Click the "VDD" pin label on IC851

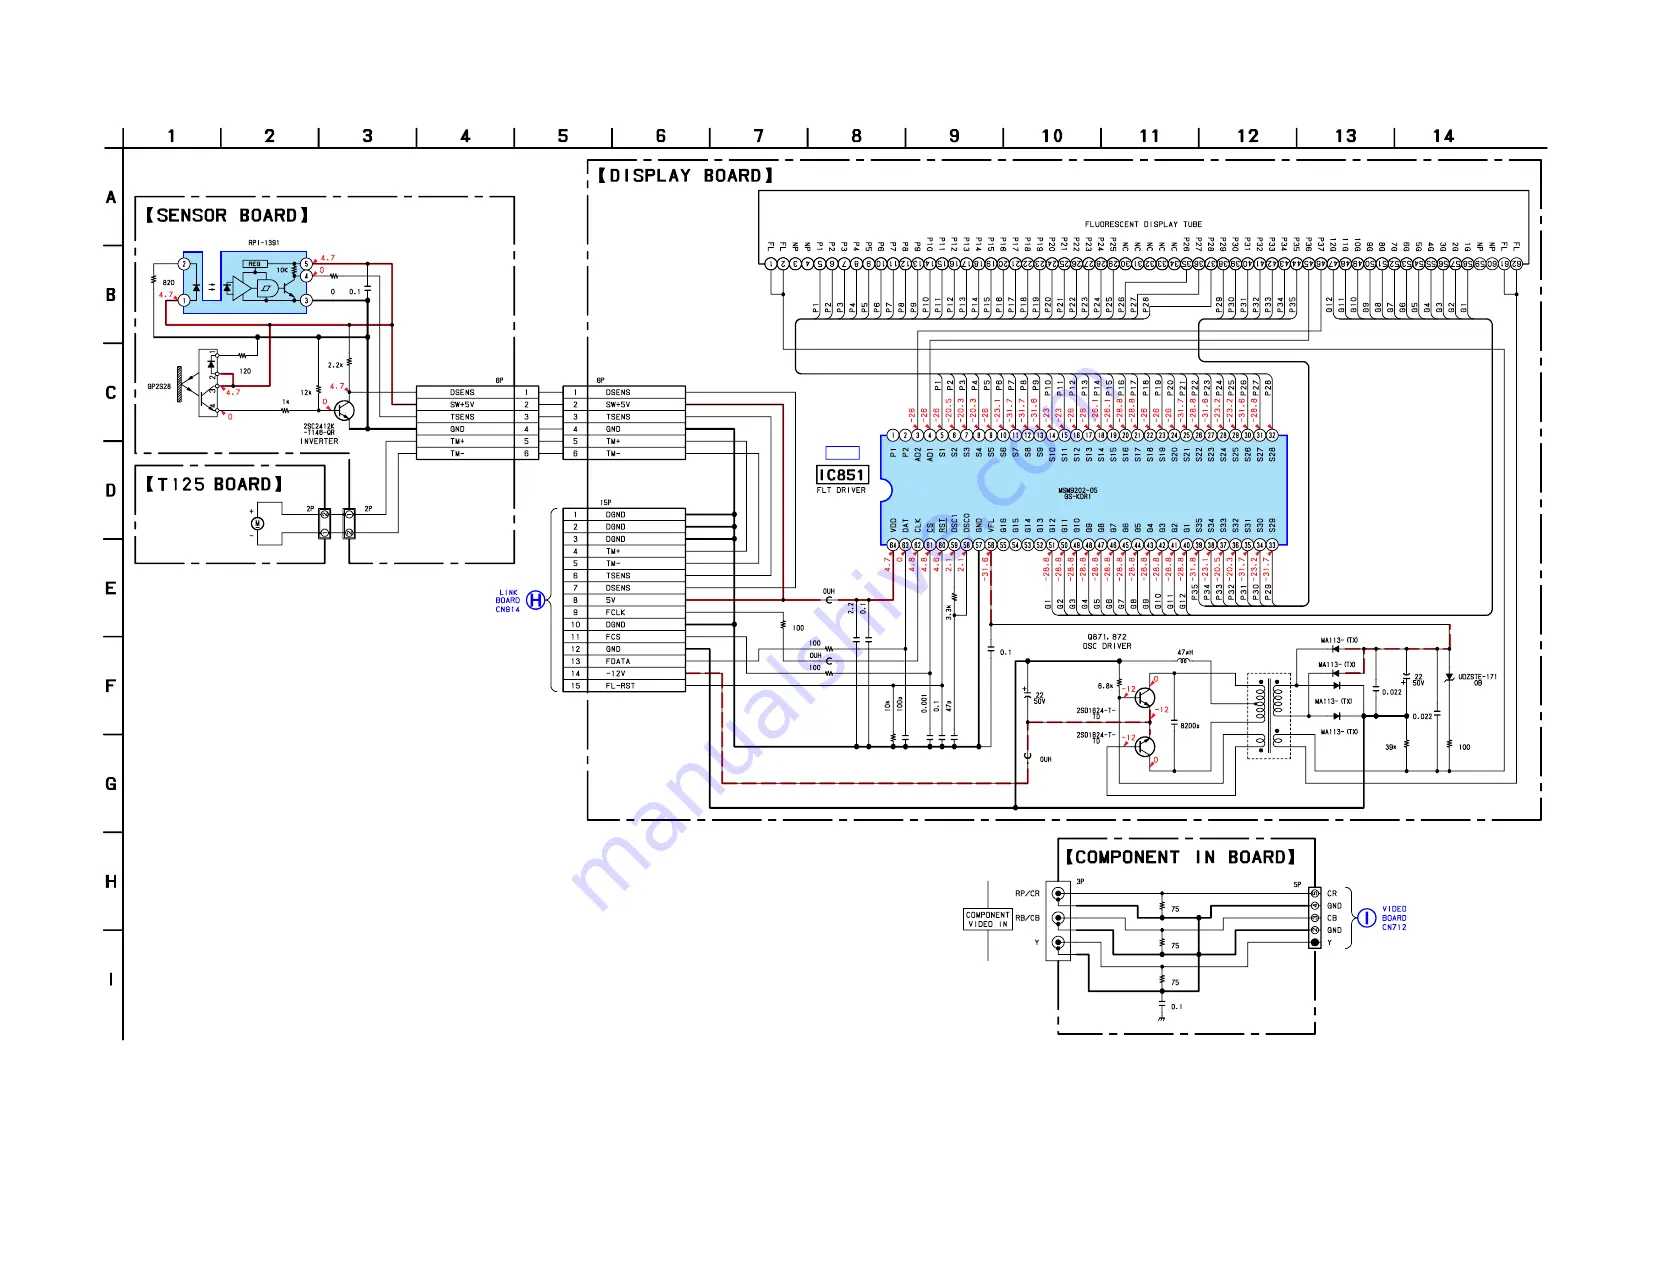click(x=893, y=524)
